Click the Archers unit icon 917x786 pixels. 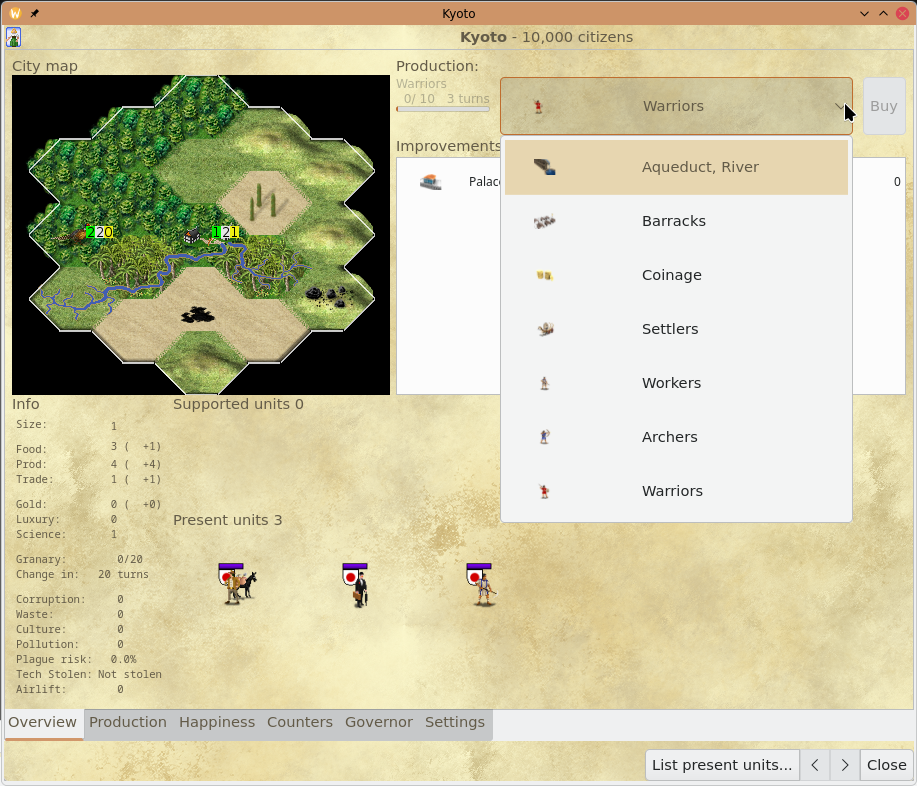(544, 437)
